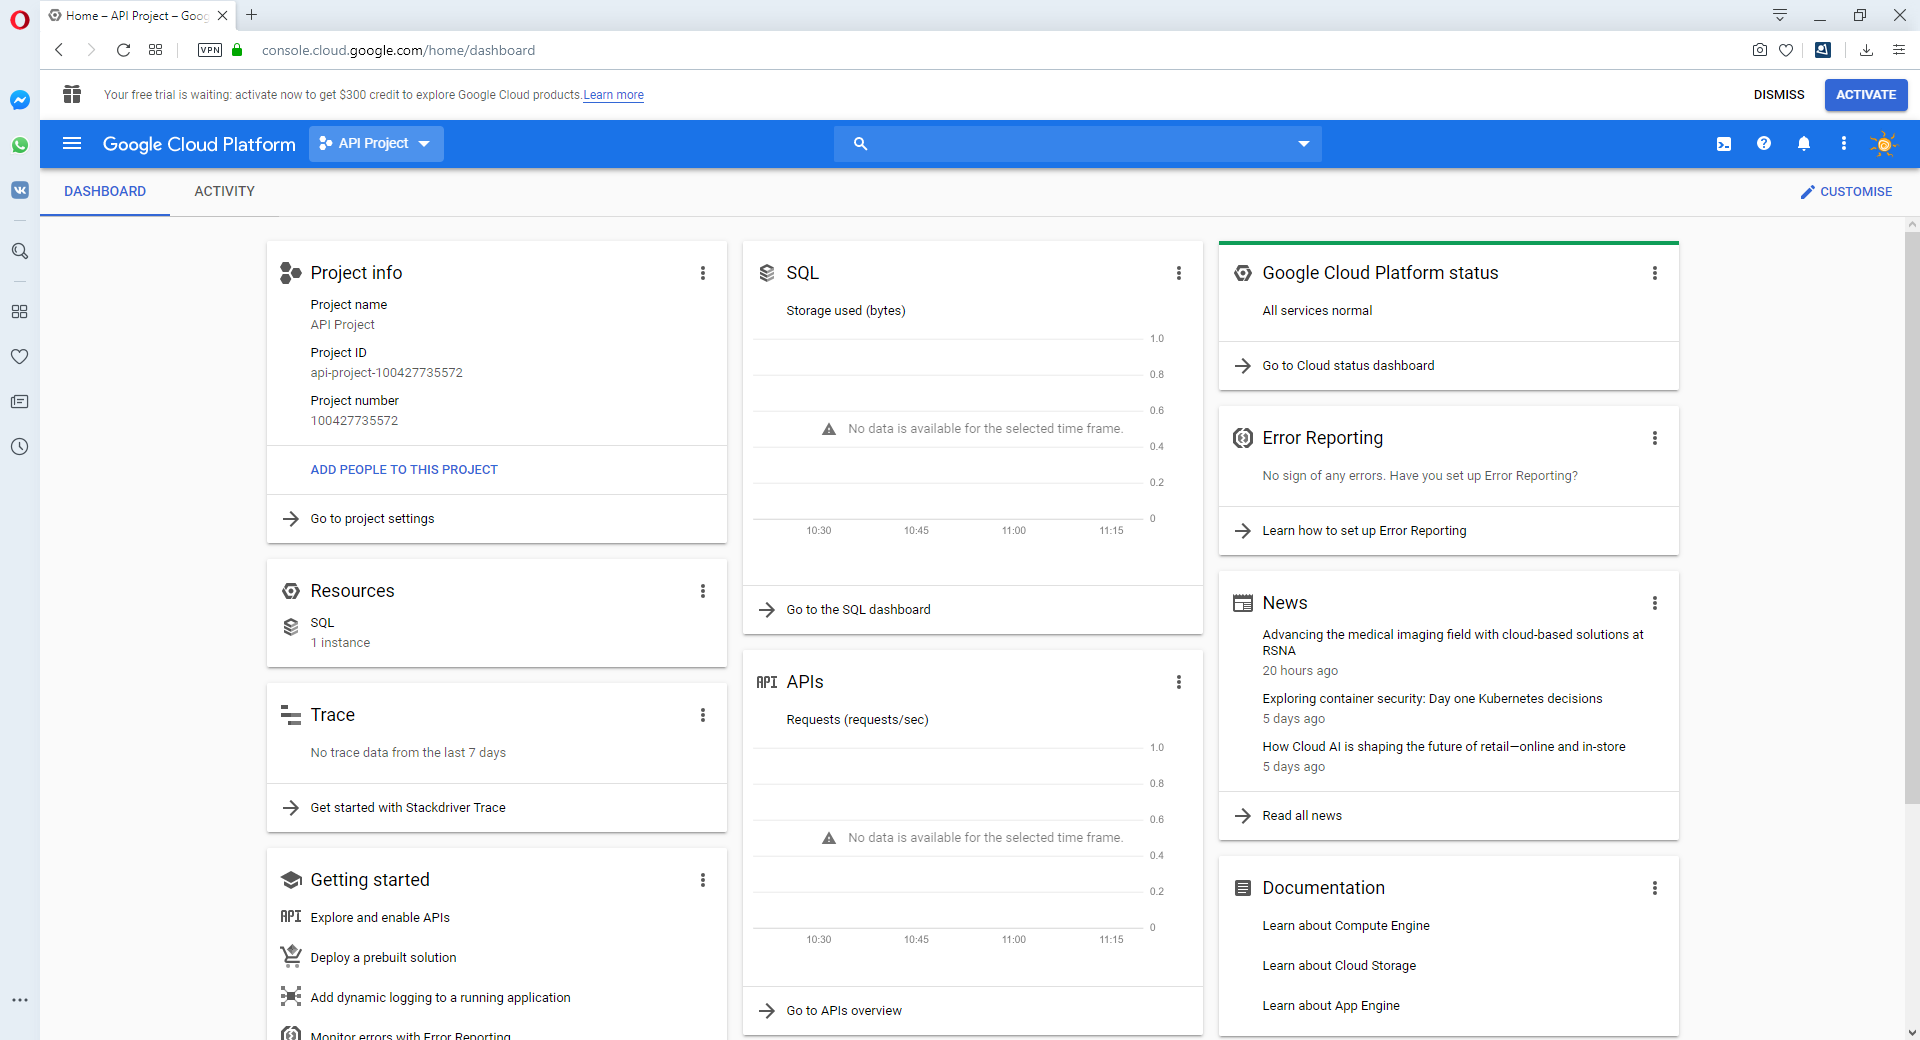Add dynamic logging to a running application
Screen dimensions: 1920x1040
click(440, 998)
